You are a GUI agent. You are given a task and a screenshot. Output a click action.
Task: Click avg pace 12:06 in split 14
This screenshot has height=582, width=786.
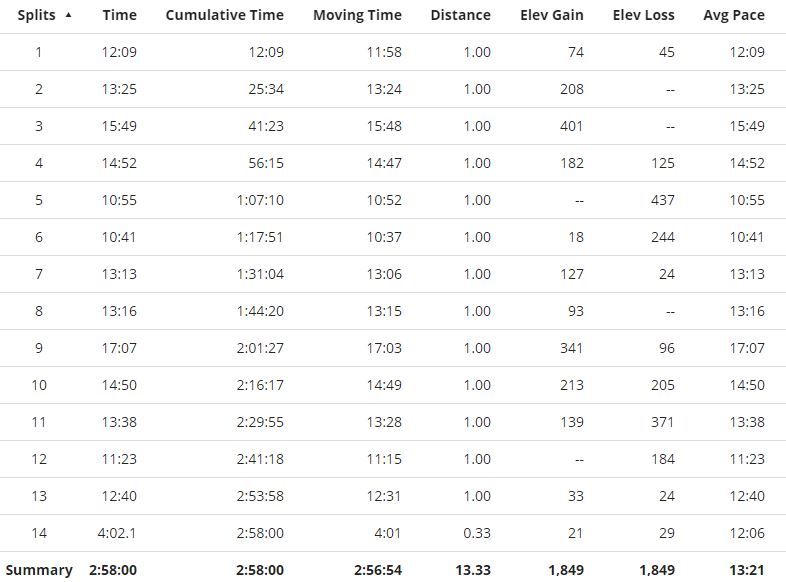(x=747, y=533)
